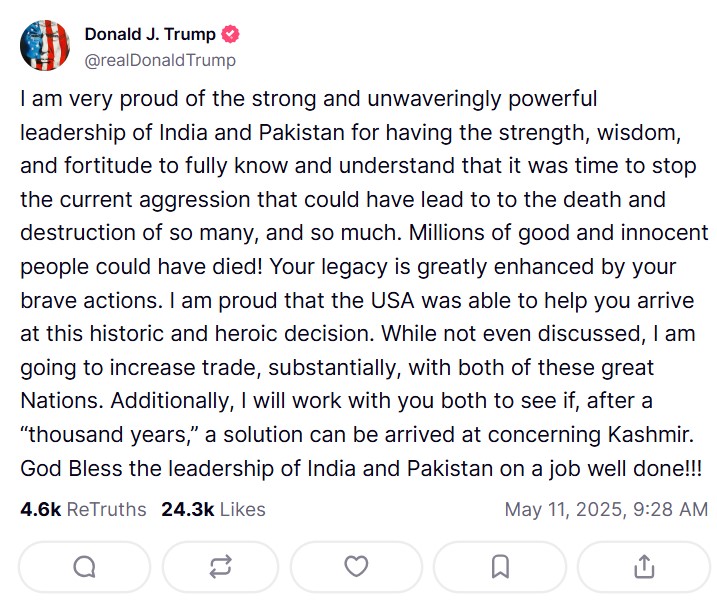Open the @realDonaldTrump handle link
Image resolution: width=717 pixels, height=601 pixels.
pyautogui.click(x=160, y=60)
